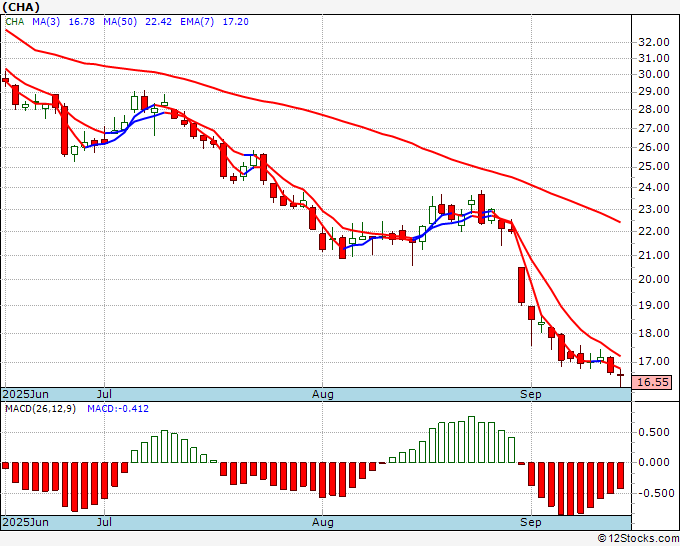Select the EMA(7) value 17.20
The width and height of the screenshot is (680, 546).
tap(235, 22)
